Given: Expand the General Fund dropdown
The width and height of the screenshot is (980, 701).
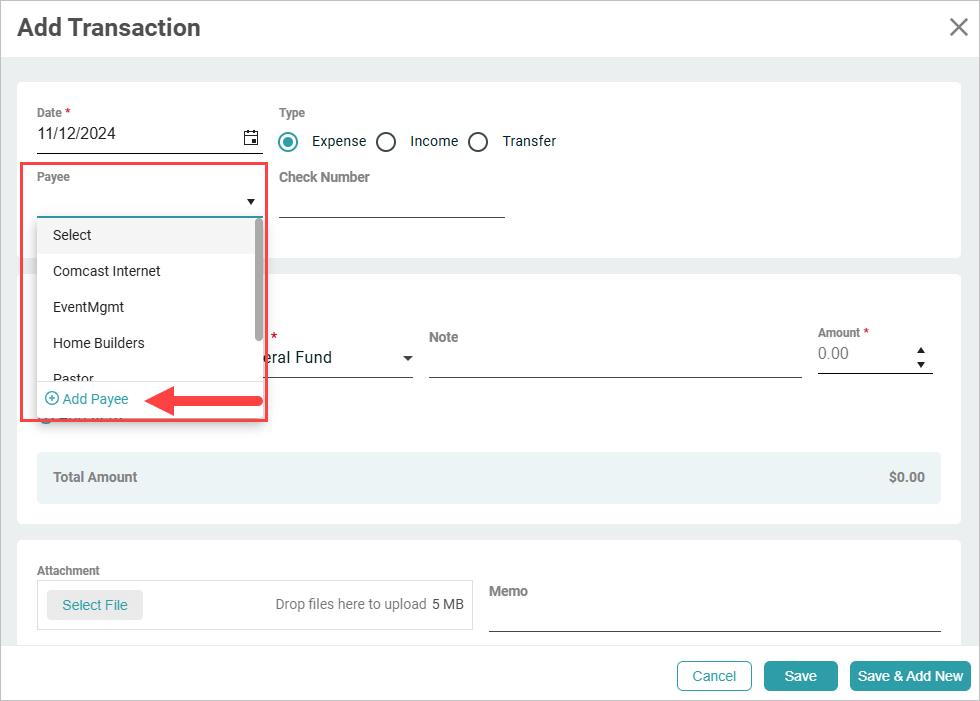Looking at the screenshot, I should tap(408, 358).
